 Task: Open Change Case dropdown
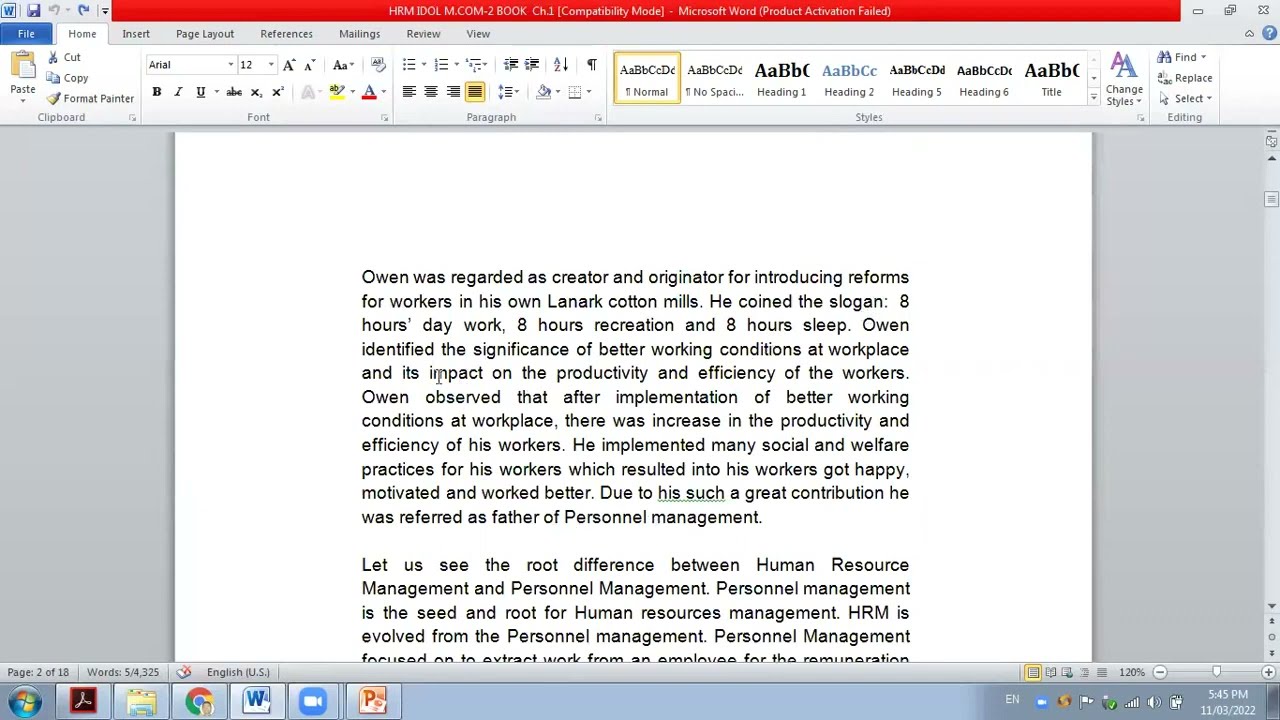pos(343,65)
